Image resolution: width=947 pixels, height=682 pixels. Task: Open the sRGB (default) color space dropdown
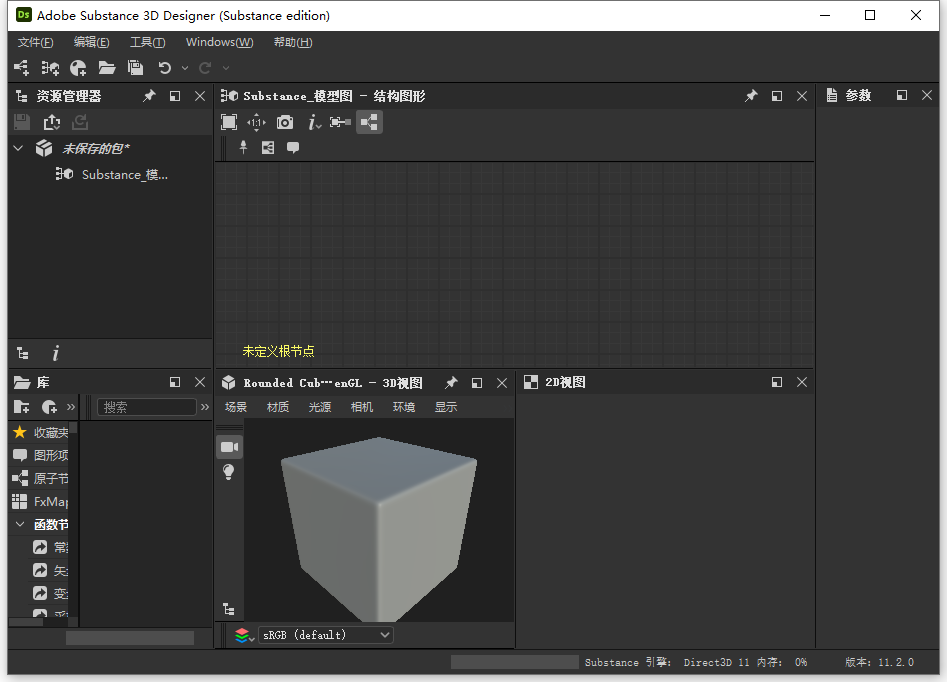[x=326, y=635]
